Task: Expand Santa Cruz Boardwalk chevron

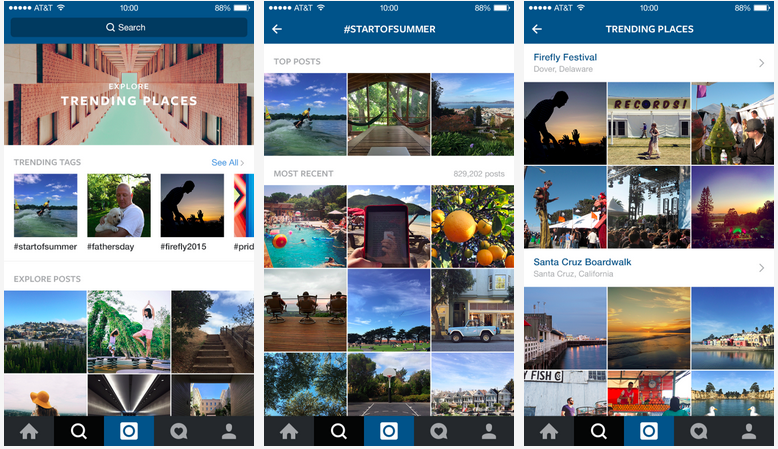Action: point(762,268)
